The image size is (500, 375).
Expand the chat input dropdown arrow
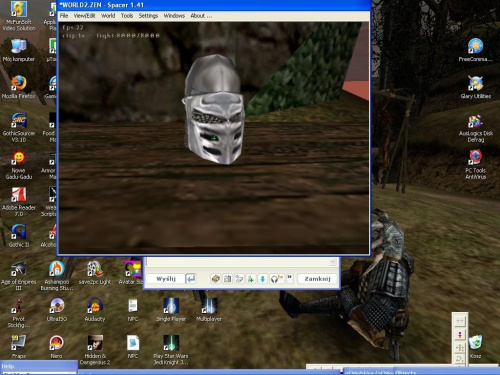[x=333, y=262]
